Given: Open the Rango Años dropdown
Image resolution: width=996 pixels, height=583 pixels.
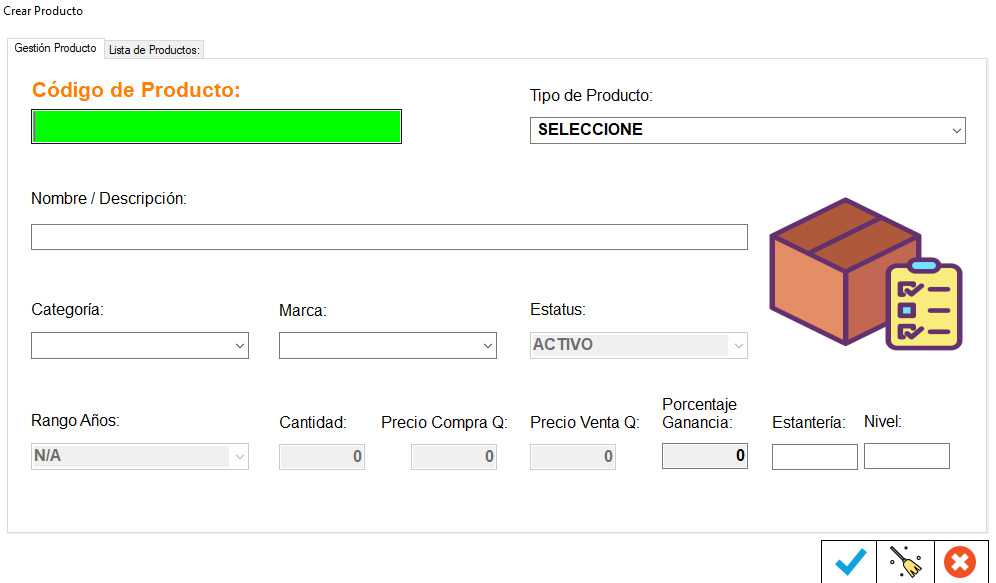Looking at the screenshot, I should (140, 457).
